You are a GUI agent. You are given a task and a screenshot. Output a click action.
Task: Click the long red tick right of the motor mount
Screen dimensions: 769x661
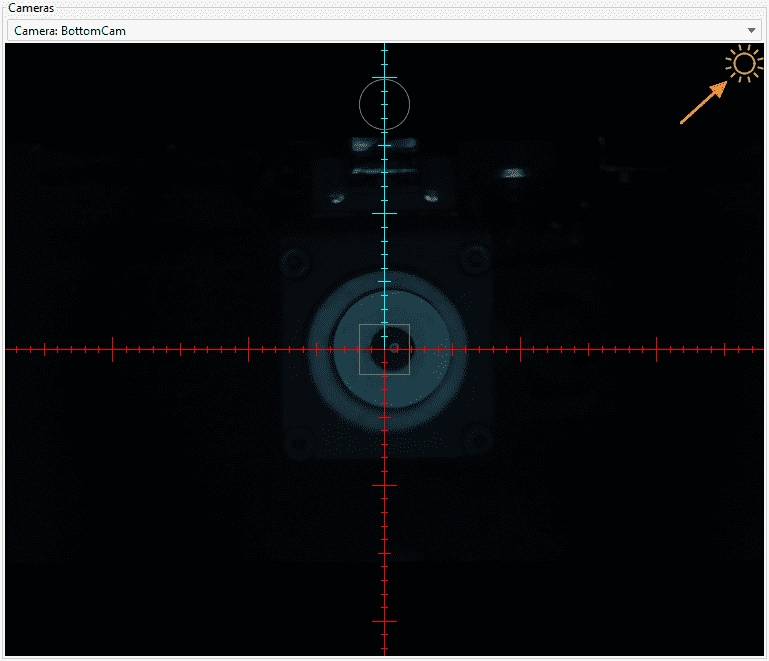pos(520,349)
